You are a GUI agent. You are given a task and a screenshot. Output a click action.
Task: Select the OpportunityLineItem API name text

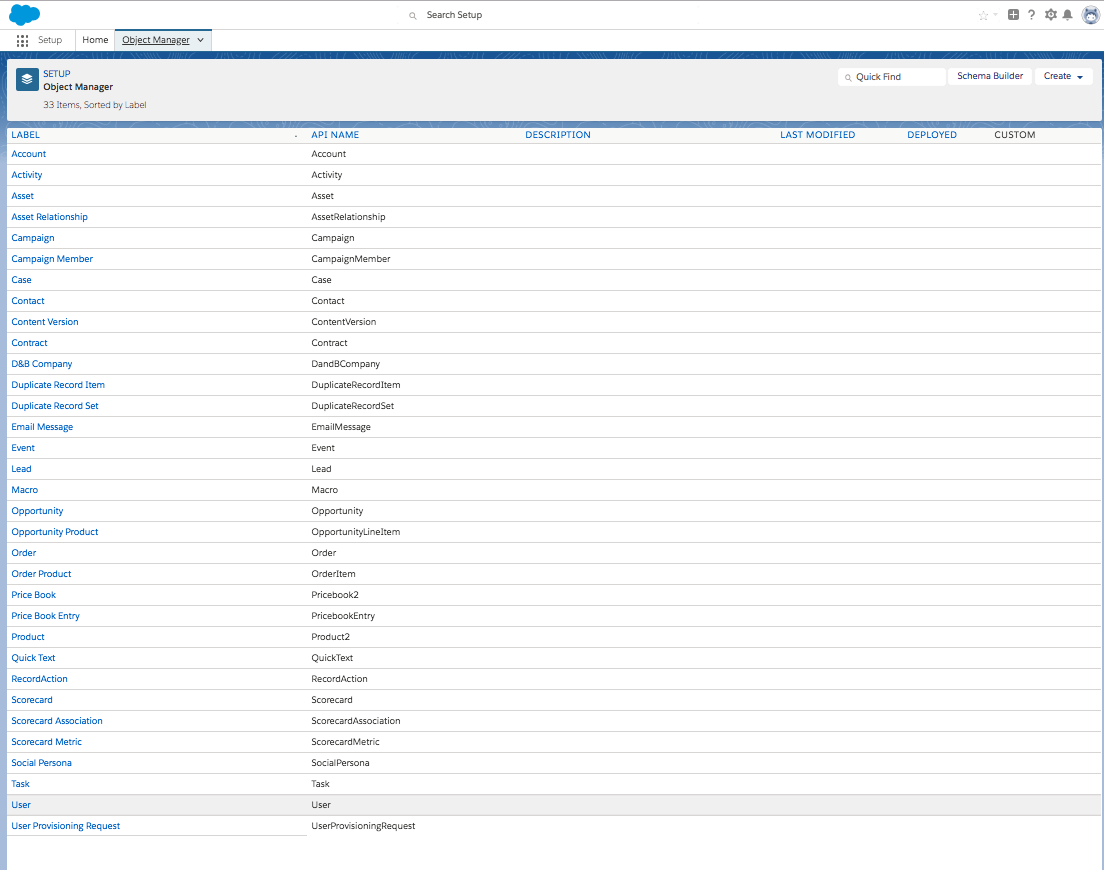(x=356, y=532)
